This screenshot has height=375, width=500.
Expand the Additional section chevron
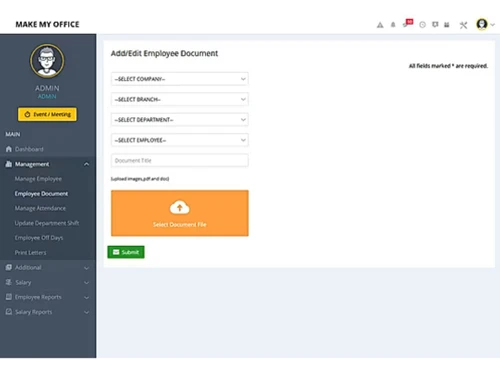tap(86, 268)
